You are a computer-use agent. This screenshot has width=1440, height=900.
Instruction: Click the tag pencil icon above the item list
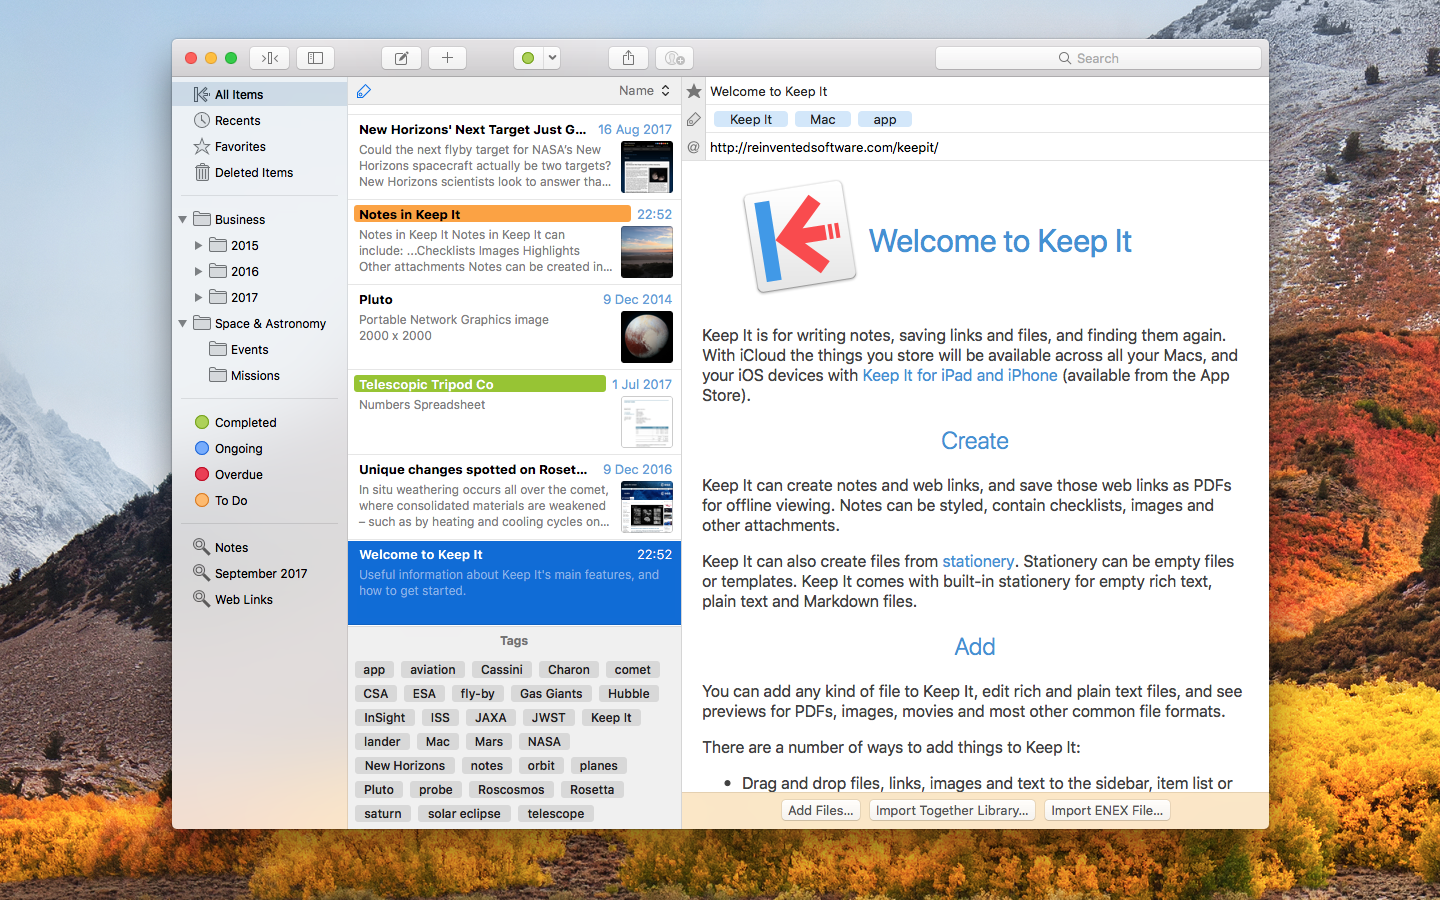tap(363, 90)
